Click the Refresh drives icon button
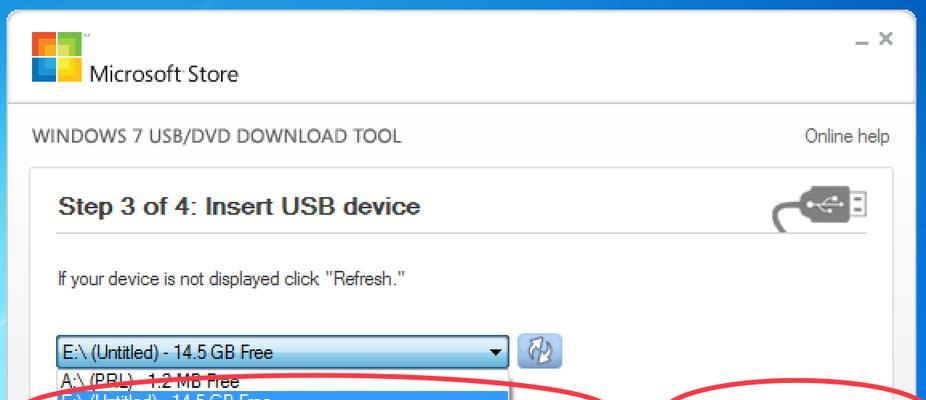Image resolution: width=926 pixels, height=400 pixels. tap(539, 352)
